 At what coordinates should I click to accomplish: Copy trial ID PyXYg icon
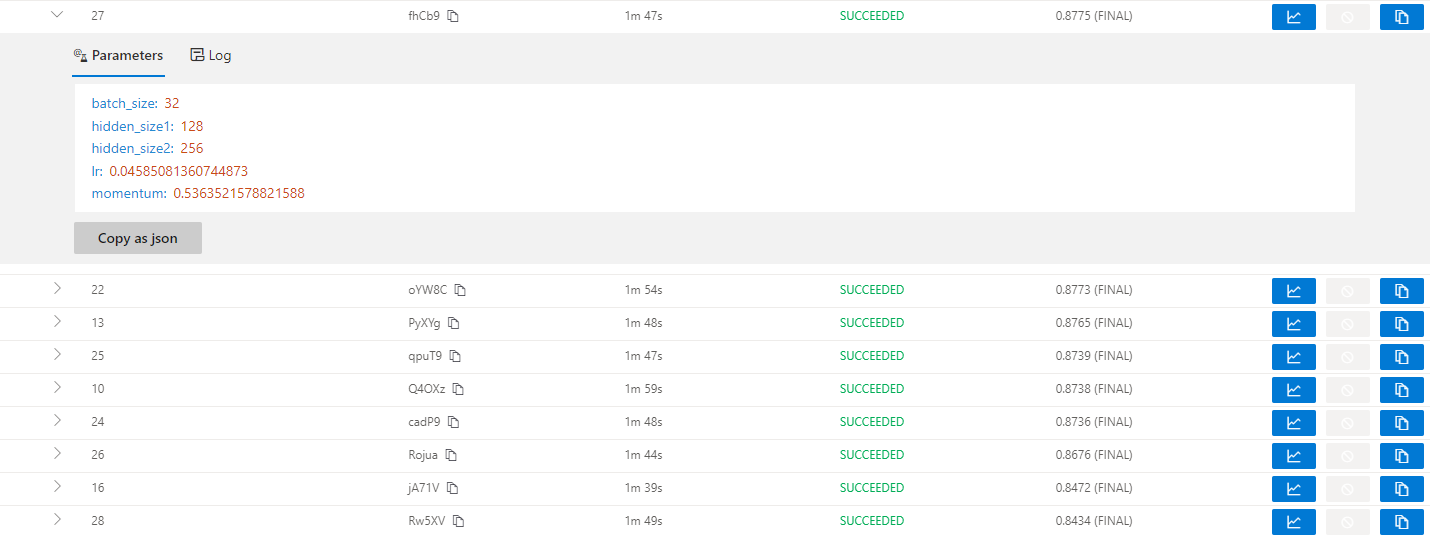click(453, 323)
